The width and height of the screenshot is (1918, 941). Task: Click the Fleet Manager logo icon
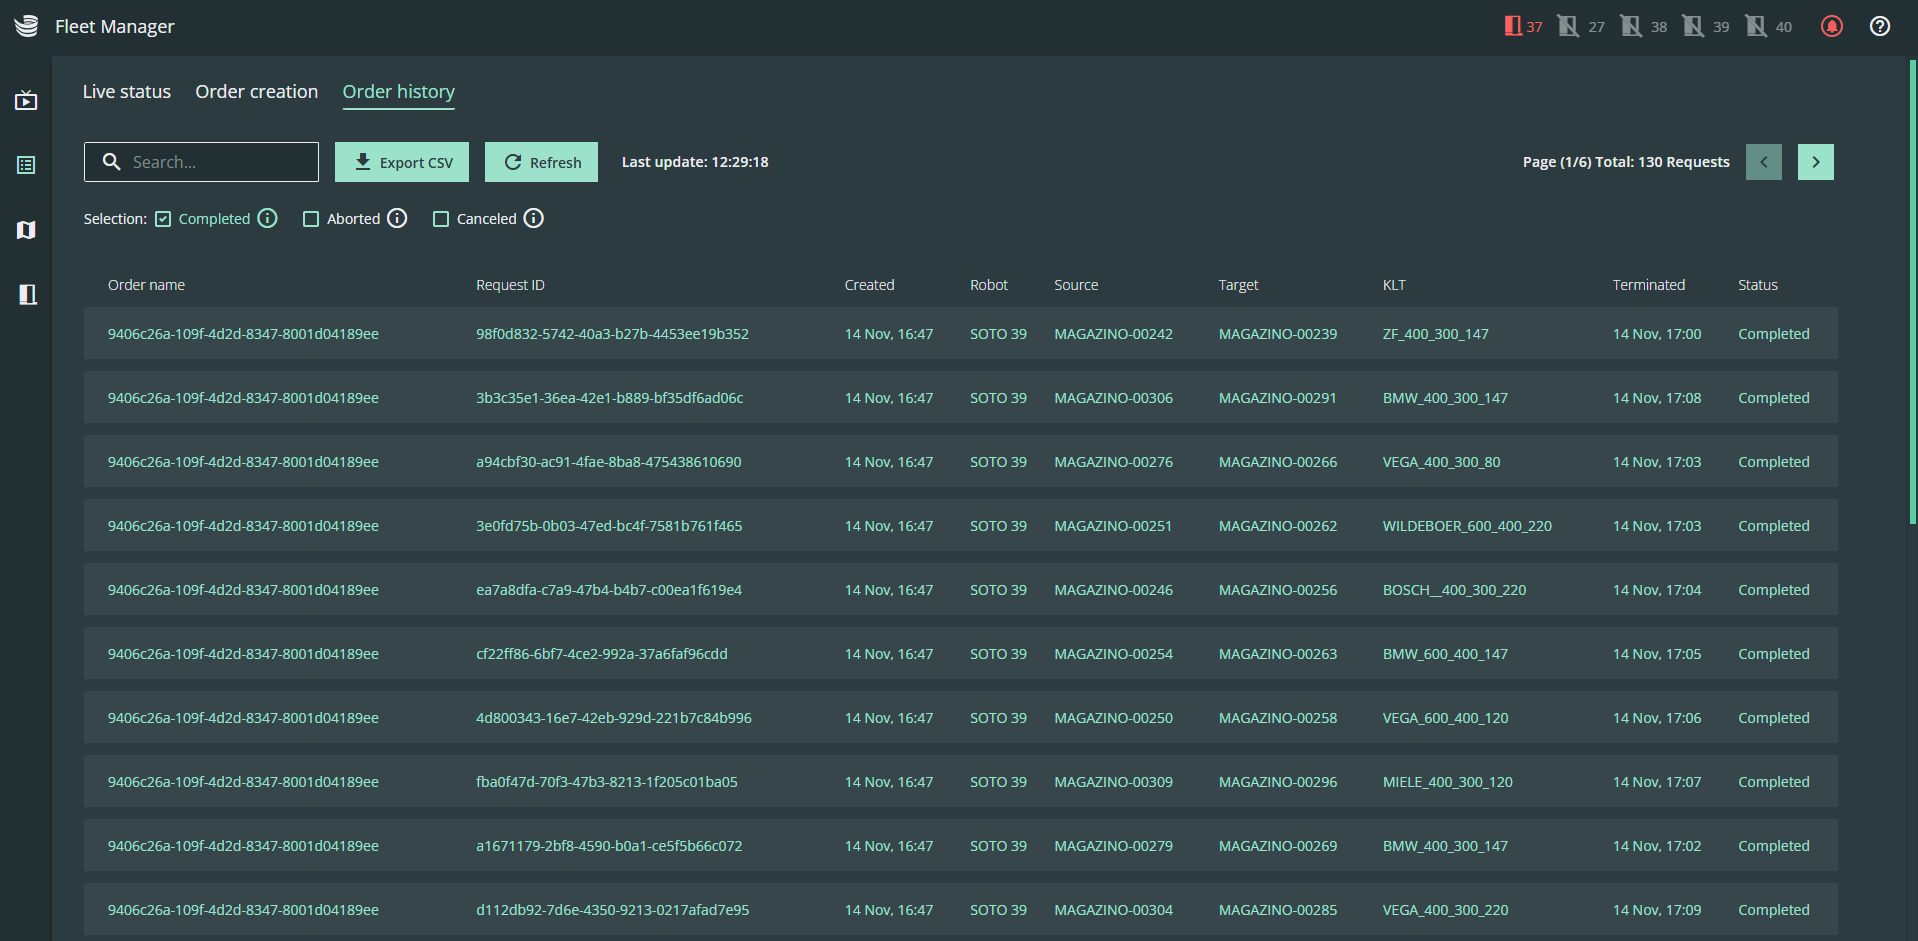click(x=26, y=26)
